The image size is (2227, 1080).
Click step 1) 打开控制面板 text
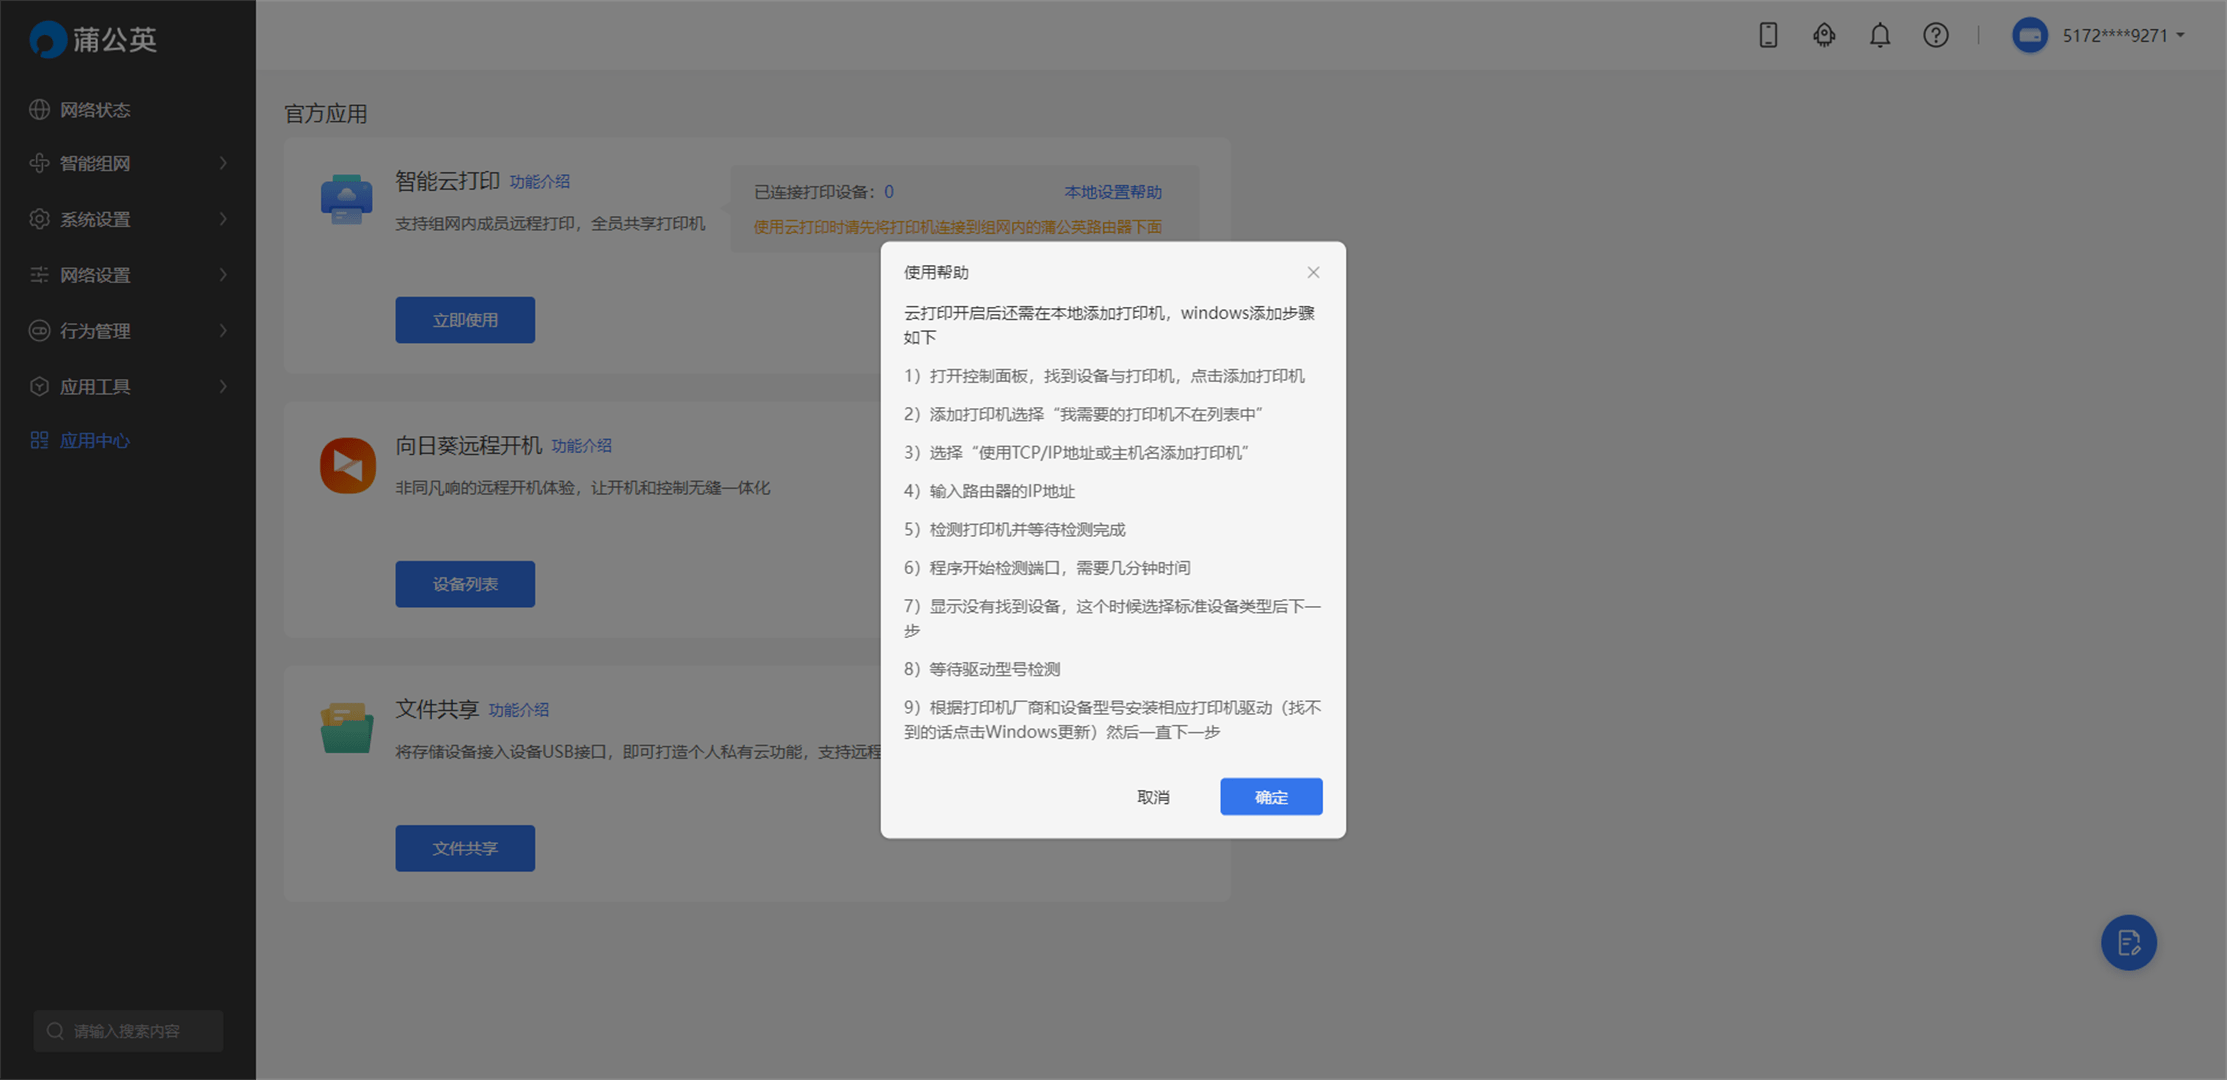coord(1104,376)
